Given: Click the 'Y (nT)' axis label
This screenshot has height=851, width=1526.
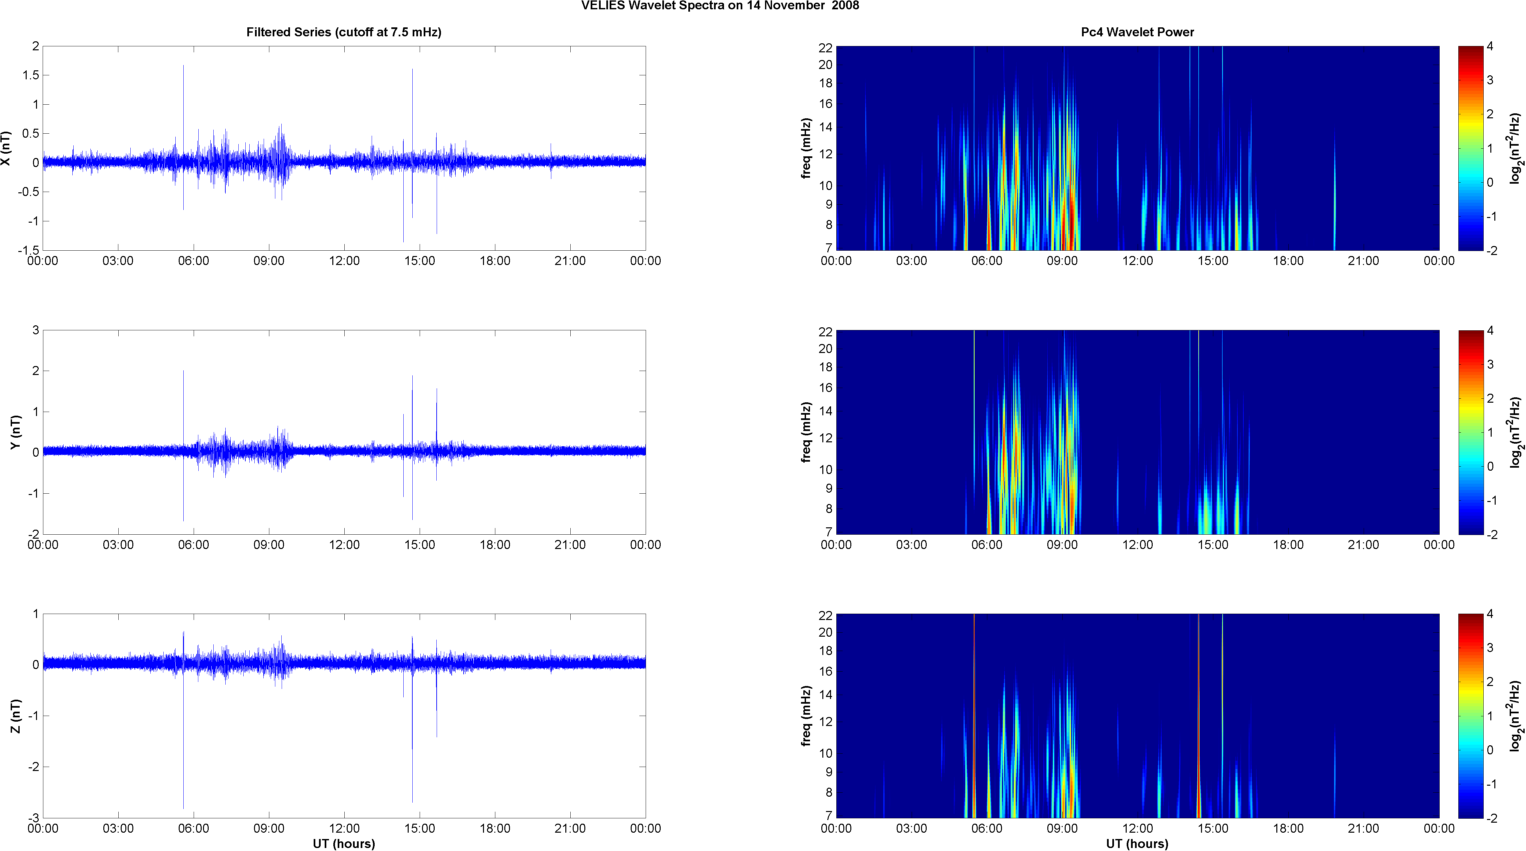Looking at the screenshot, I should pyautogui.click(x=15, y=432).
